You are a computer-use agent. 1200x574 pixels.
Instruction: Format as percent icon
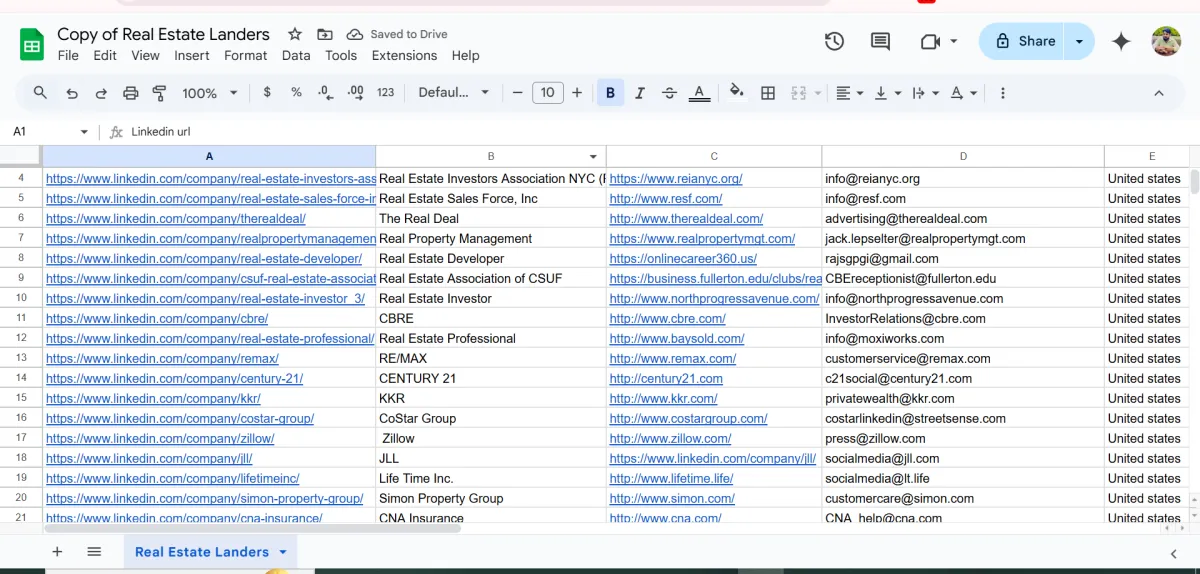tap(296, 92)
